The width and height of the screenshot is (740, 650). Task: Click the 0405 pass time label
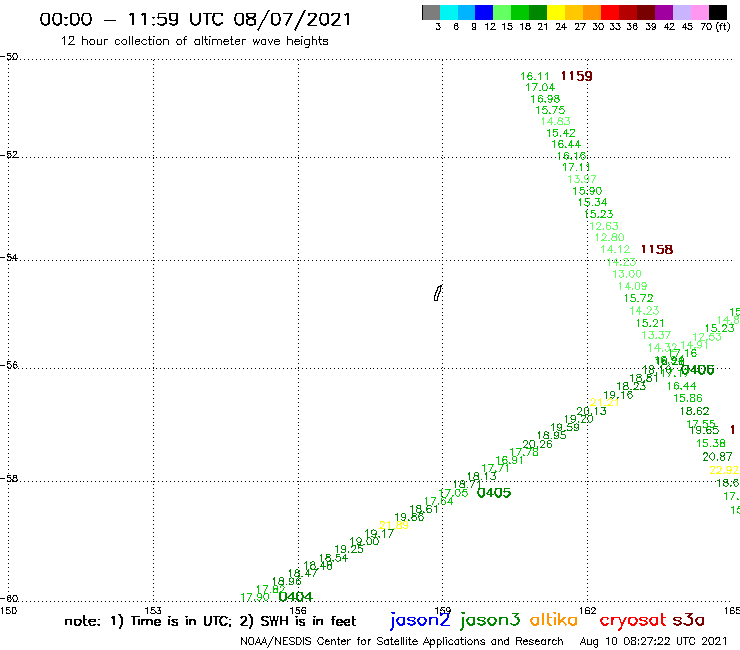tap(494, 493)
